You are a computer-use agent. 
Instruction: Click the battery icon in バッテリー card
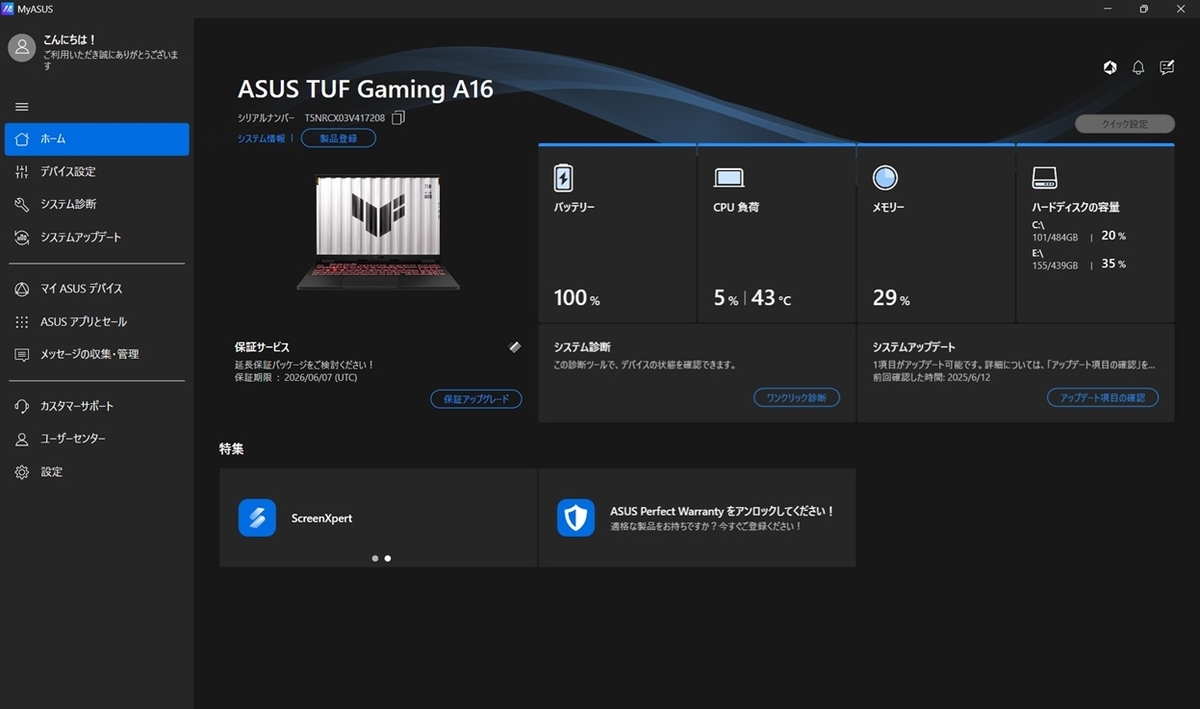pos(563,179)
